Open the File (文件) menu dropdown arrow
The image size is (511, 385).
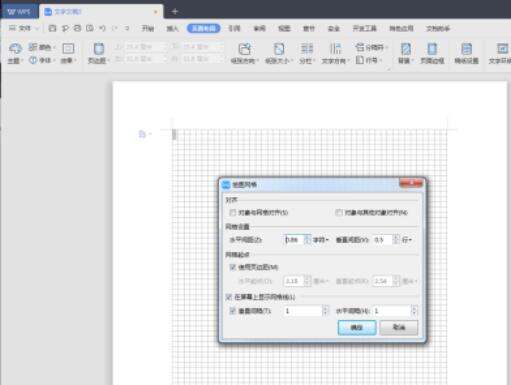pos(37,29)
